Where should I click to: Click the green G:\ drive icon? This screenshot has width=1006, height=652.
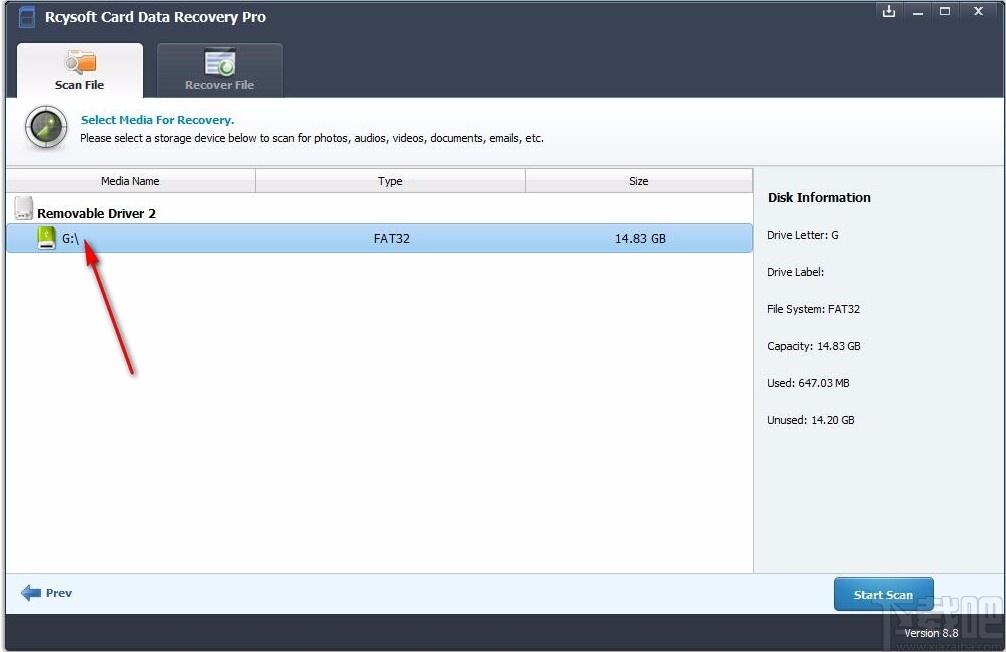(46, 237)
